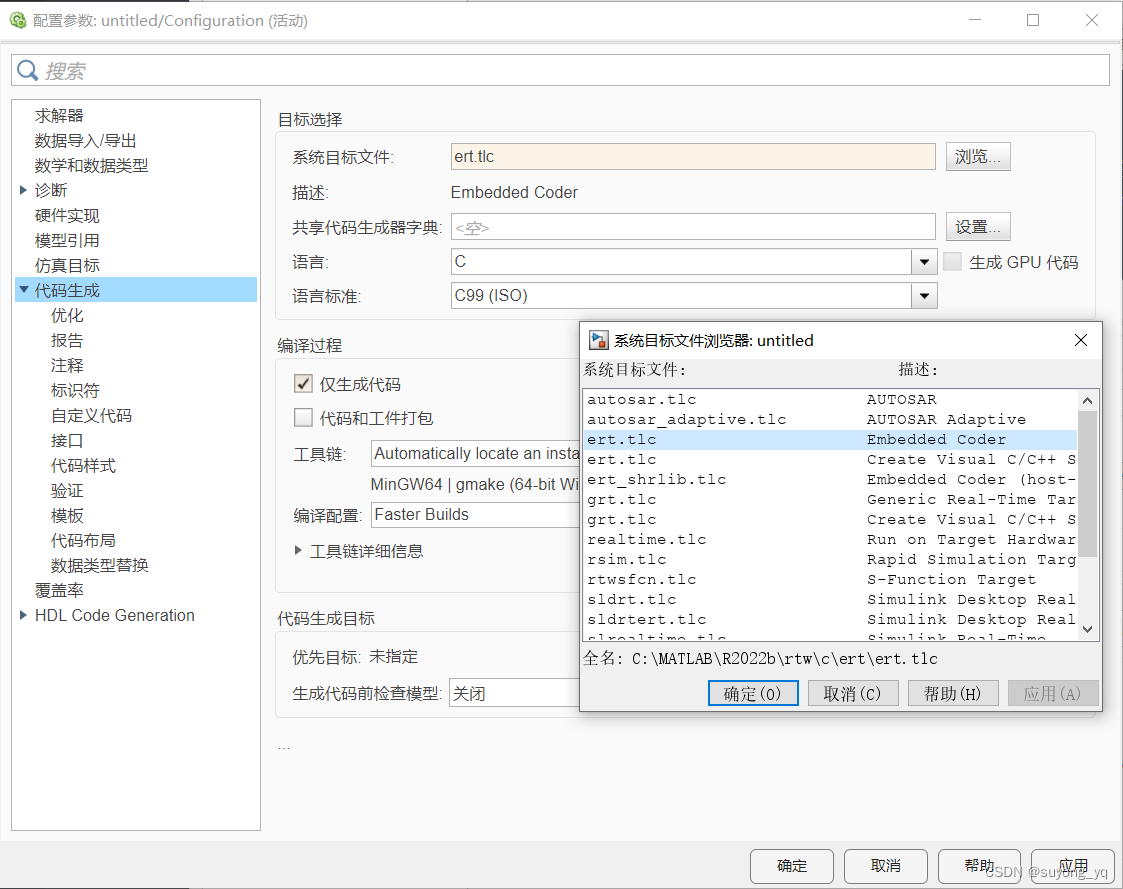Viewport: 1123px width, 889px height.
Task: Click the search magnifier icon
Action: tap(27, 70)
